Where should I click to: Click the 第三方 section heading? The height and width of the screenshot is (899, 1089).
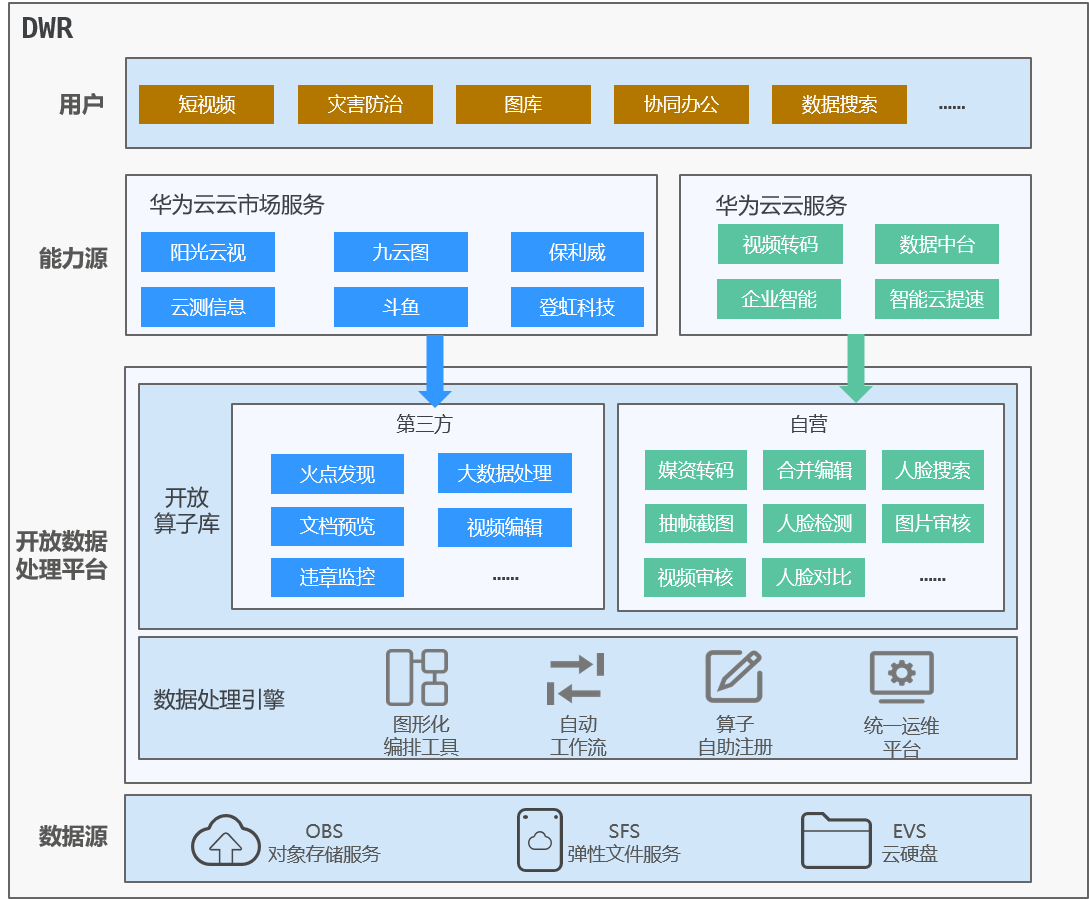(x=424, y=424)
